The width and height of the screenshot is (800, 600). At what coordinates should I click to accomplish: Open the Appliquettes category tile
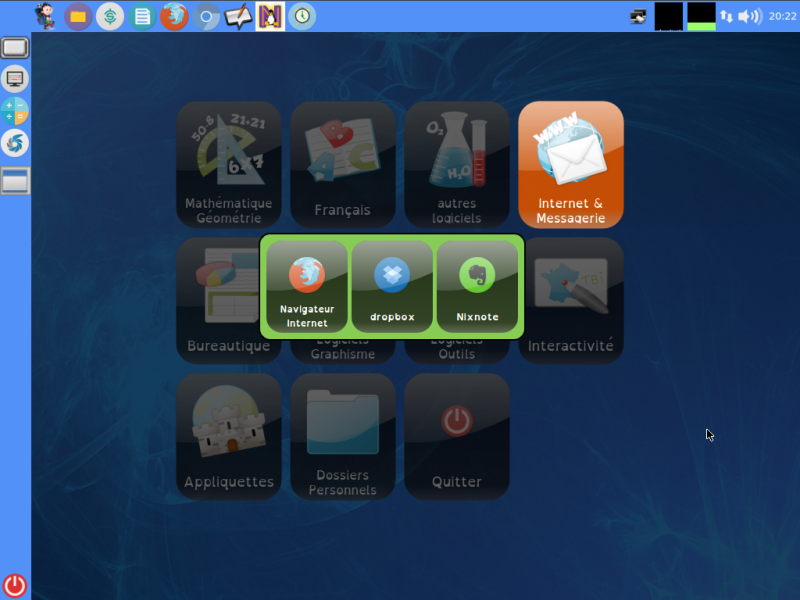pos(229,436)
